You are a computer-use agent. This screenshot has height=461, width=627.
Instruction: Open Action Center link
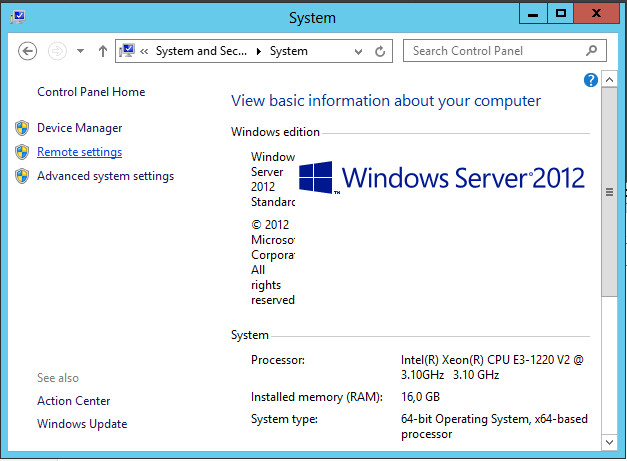point(74,401)
